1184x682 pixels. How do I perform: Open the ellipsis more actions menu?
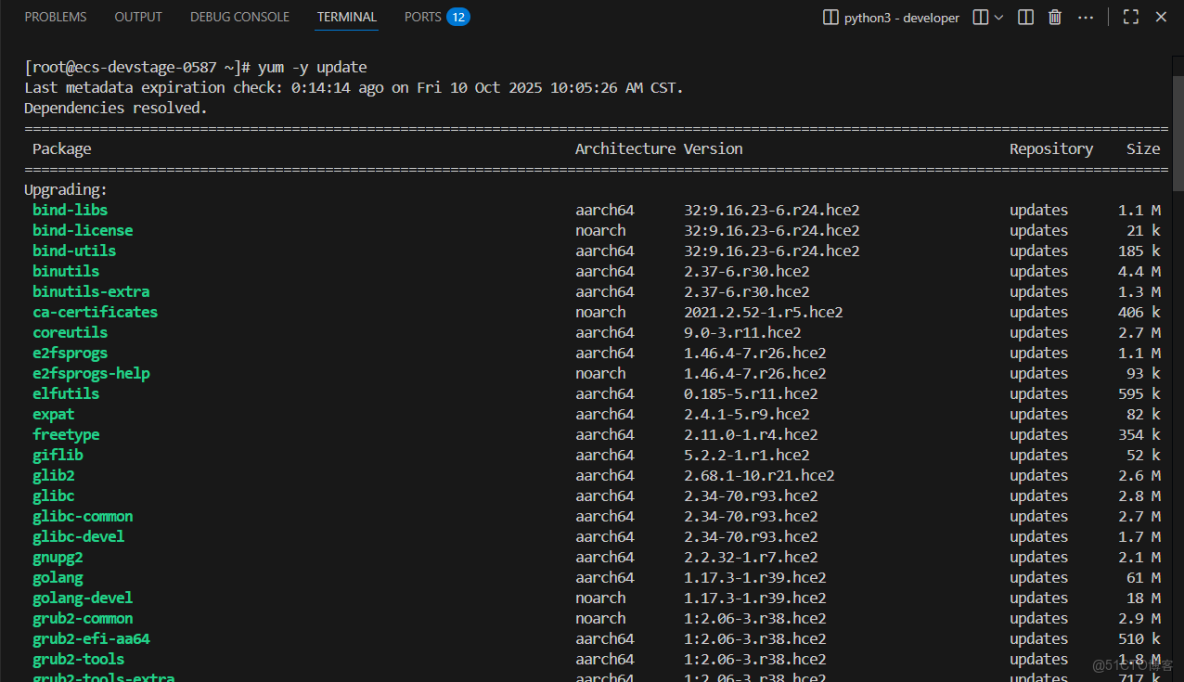pos(1085,17)
